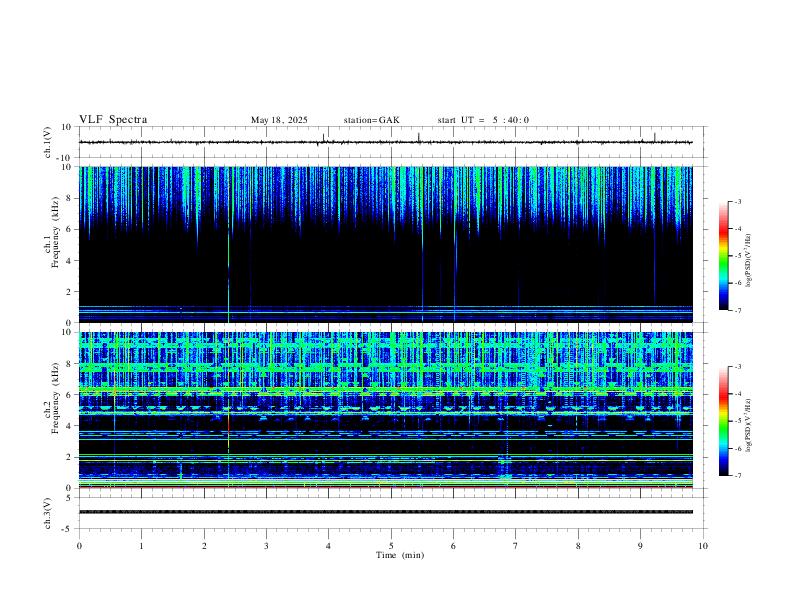Click the "4" tick on ch.1 frequency axis

pos(69,261)
